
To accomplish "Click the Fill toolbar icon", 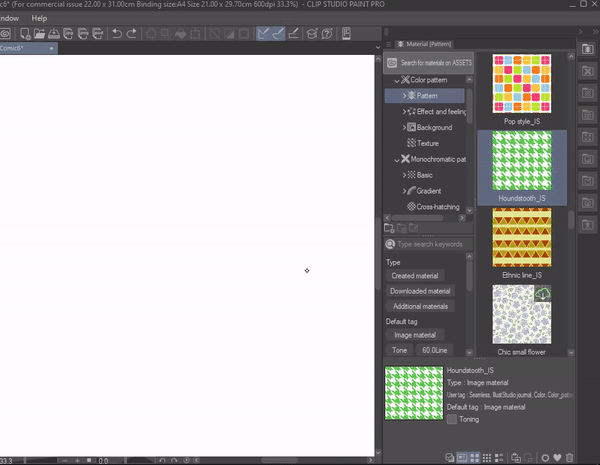I will (x=180, y=34).
